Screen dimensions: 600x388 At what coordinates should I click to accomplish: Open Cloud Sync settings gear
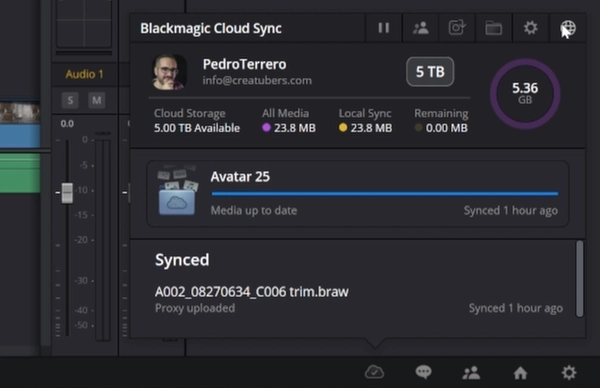pyautogui.click(x=530, y=28)
